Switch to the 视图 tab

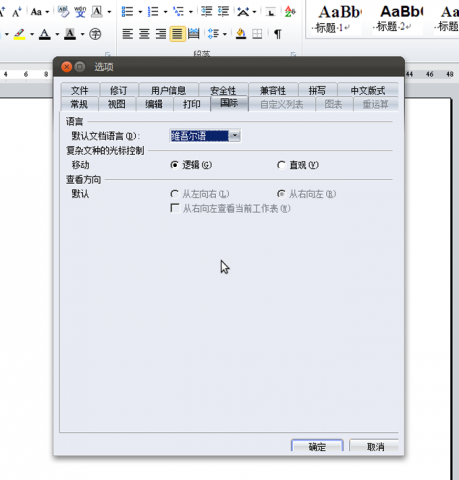point(117,104)
